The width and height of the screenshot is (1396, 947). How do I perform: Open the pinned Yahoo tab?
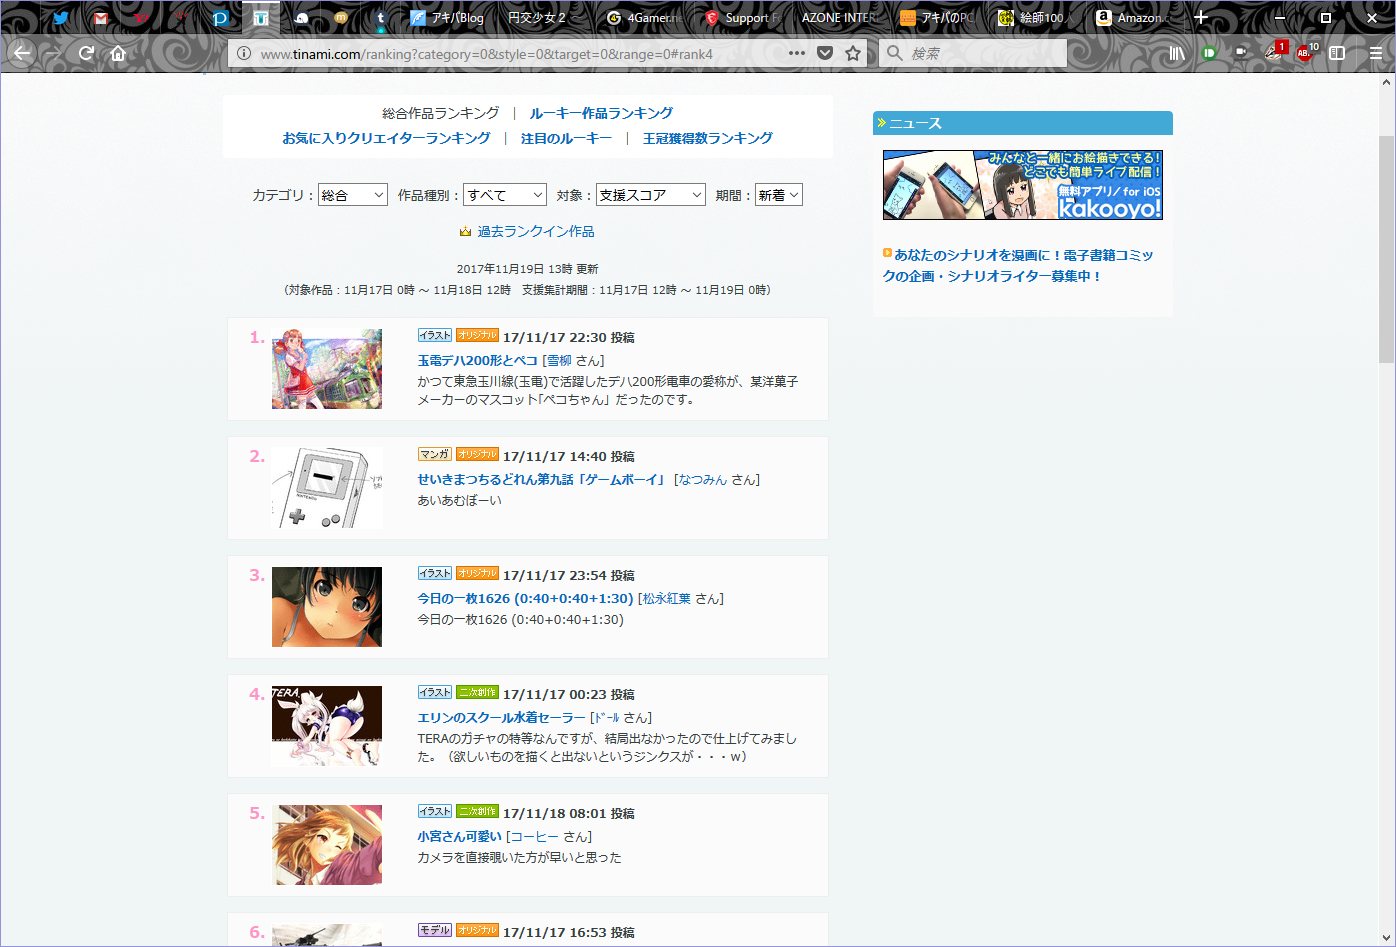pos(141,17)
